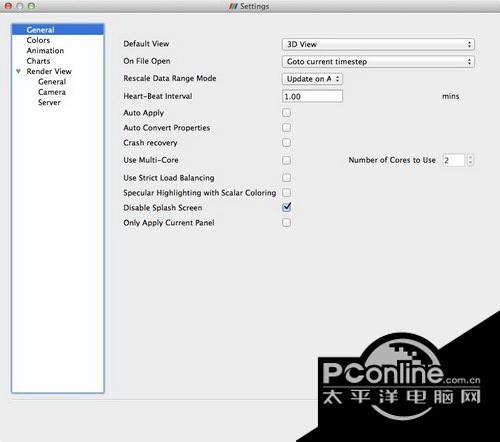Enable Only Apply Current Panel checkbox
This screenshot has width=500, height=442.
(x=286, y=223)
